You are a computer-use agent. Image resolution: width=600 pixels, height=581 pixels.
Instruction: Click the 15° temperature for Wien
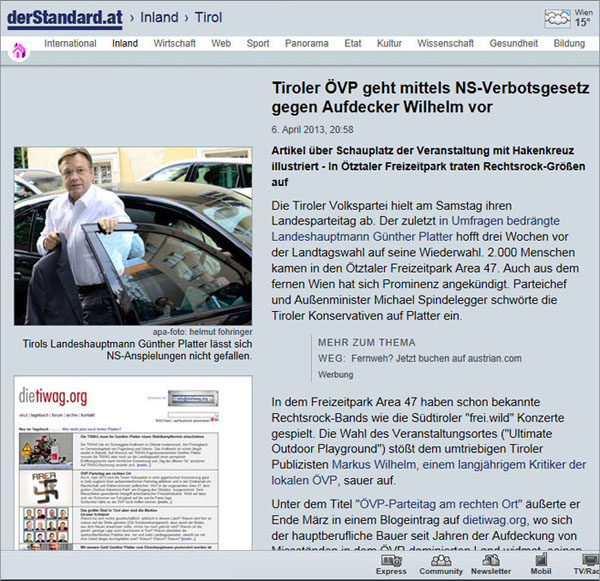(582, 23)
